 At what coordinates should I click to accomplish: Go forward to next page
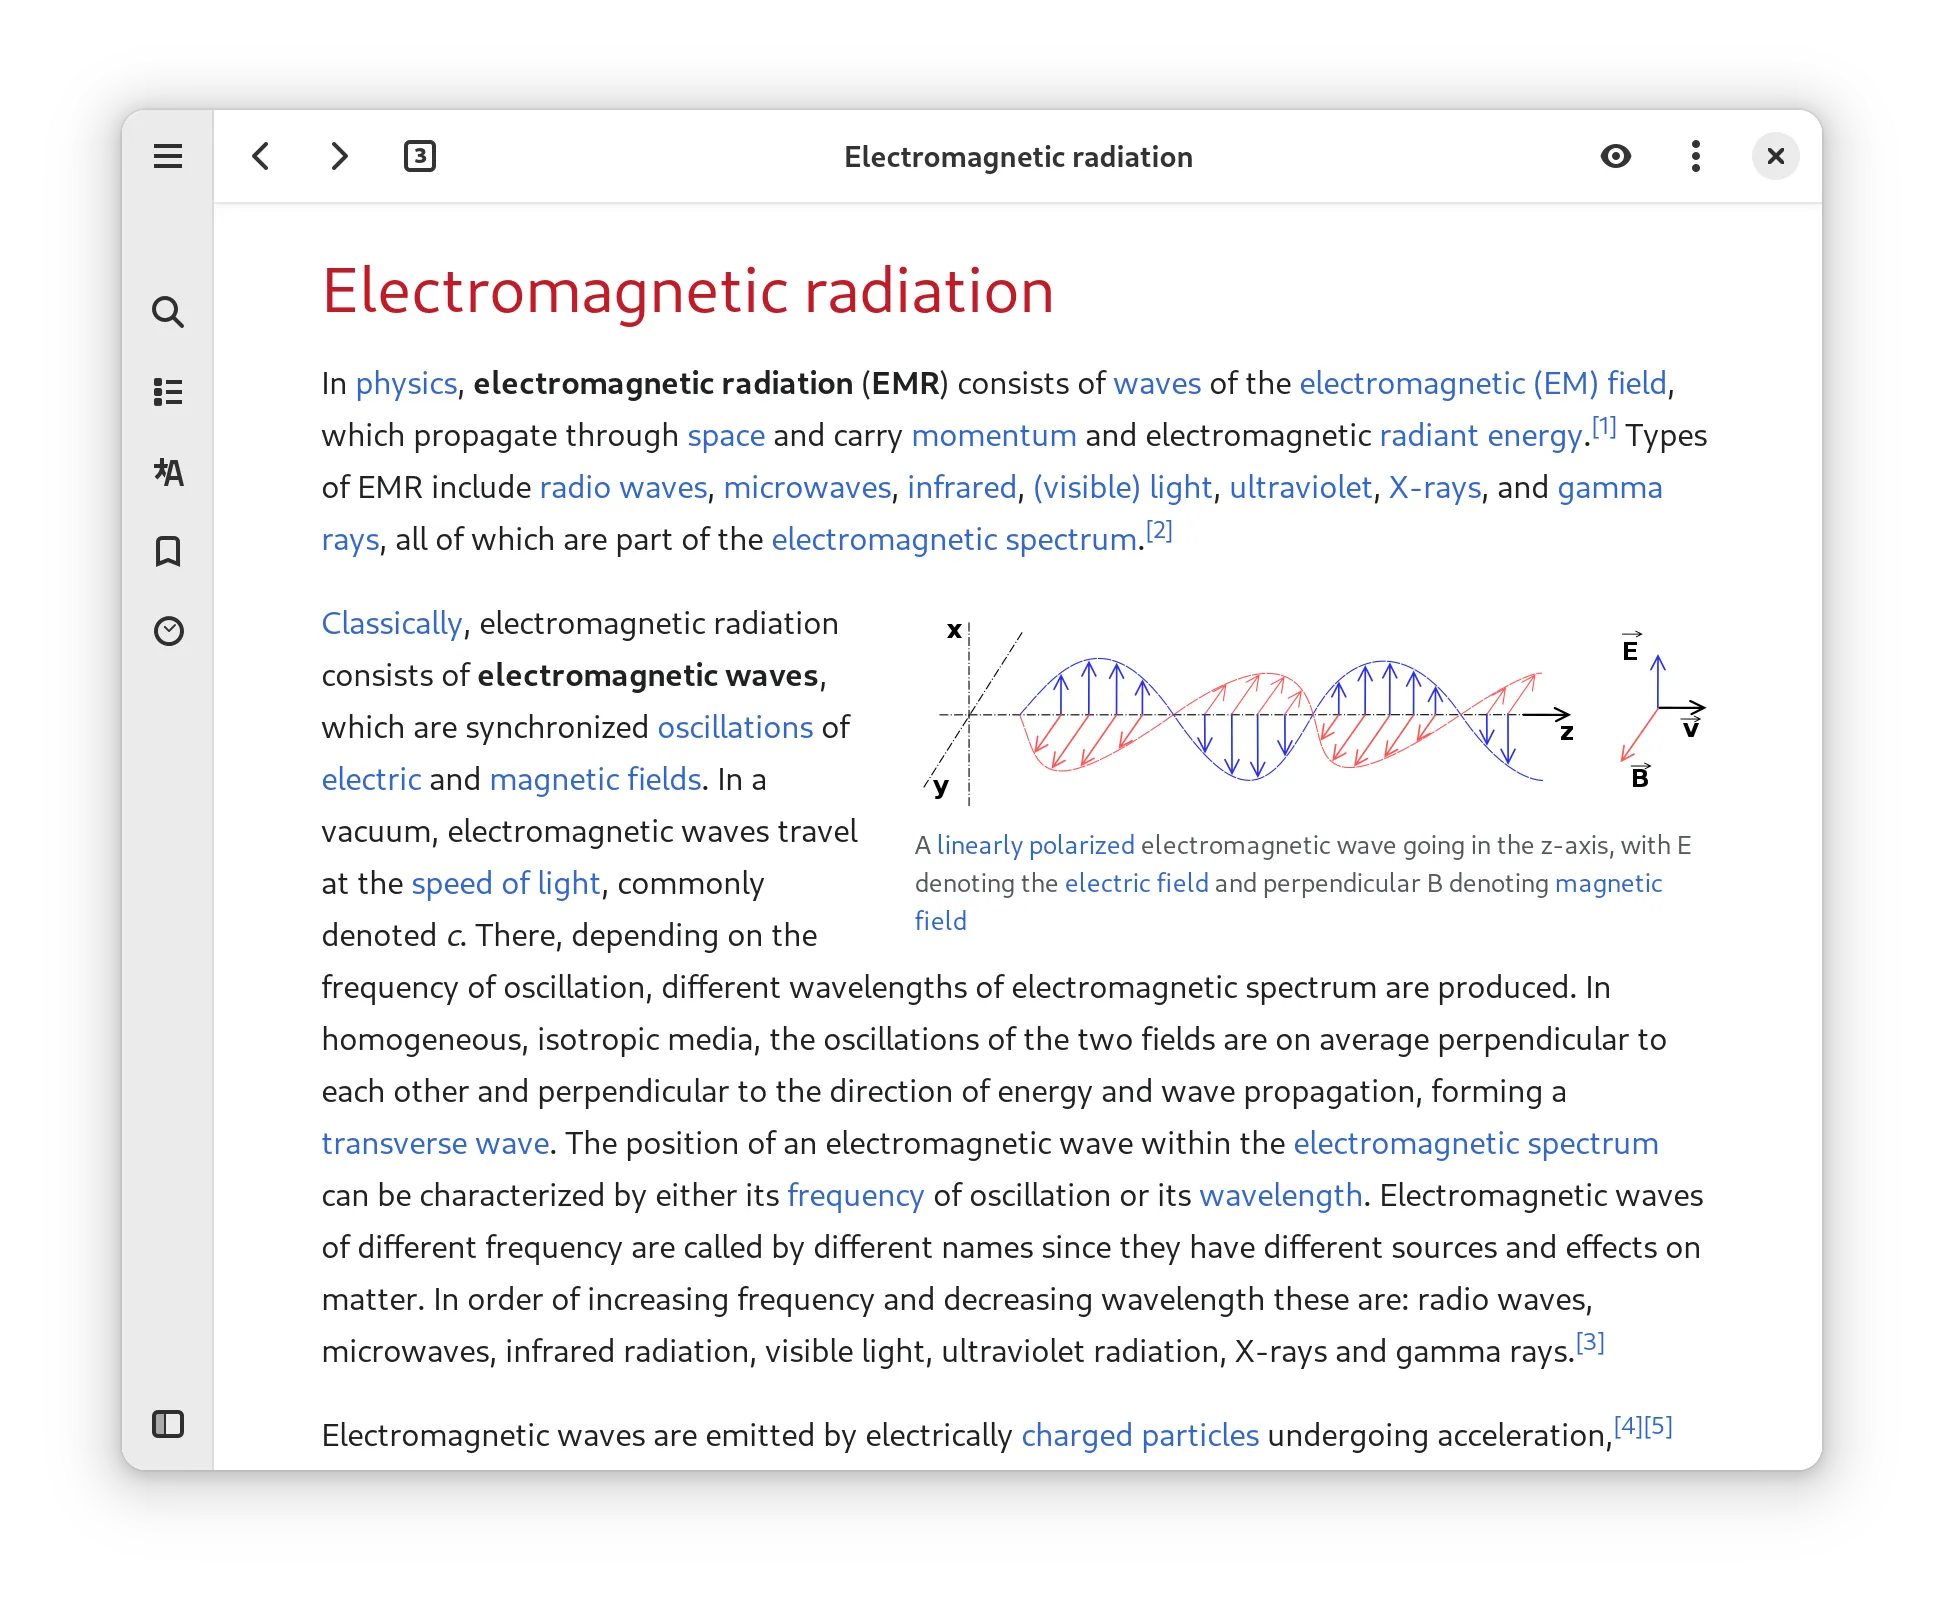340,156
